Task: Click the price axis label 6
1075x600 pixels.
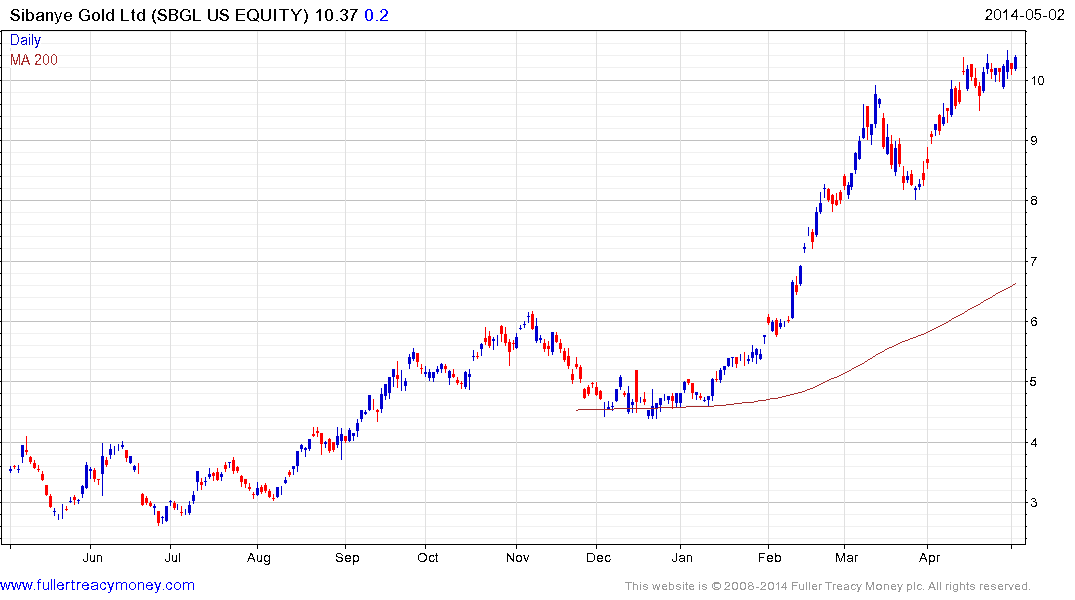Action: tap(1034, 322)
